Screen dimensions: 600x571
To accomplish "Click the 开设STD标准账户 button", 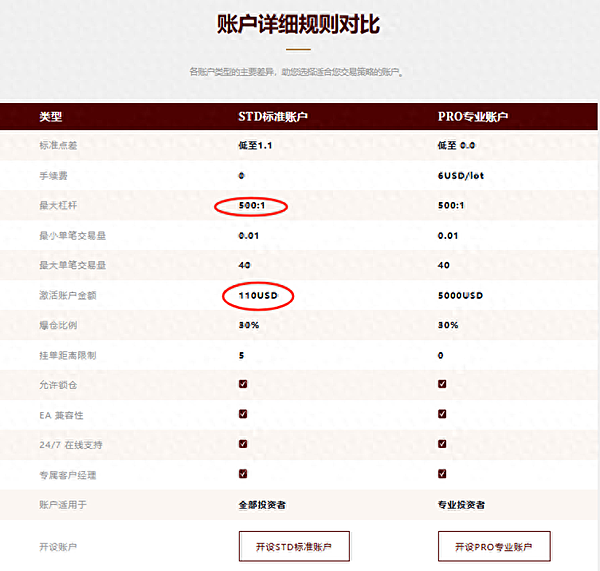I will [x=294, y=547].
